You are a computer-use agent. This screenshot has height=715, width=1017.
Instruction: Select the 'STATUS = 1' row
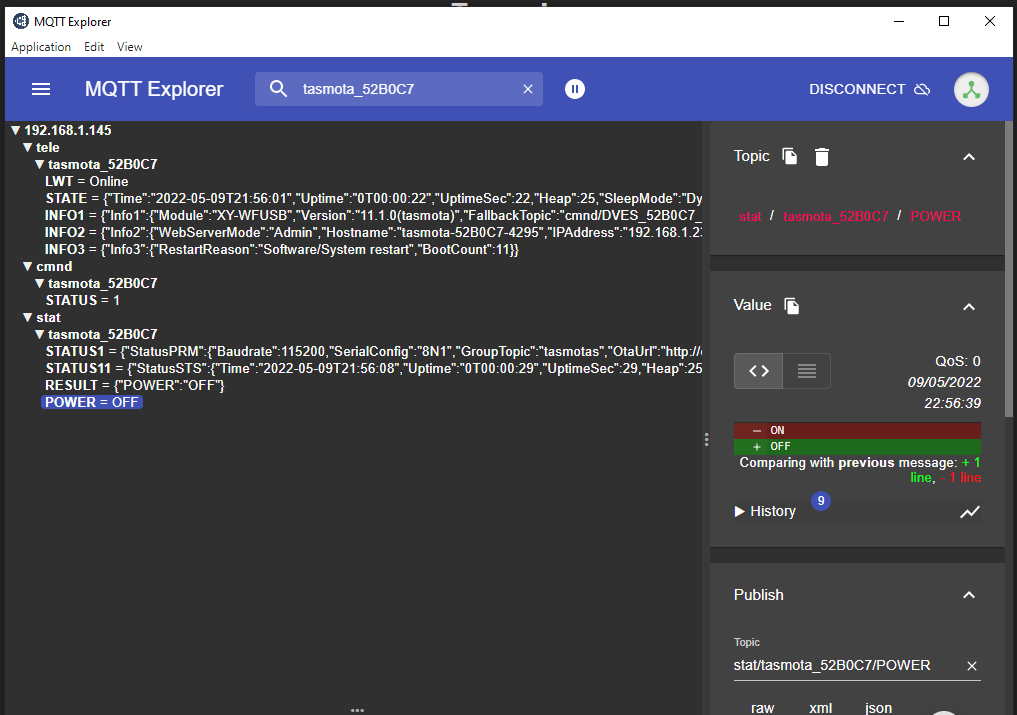pyautogui.click(x=82, y=300)
